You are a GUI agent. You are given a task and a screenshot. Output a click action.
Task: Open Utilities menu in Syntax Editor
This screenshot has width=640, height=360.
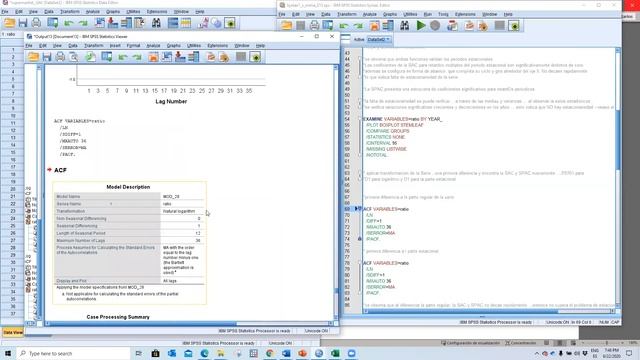(410, 14)
